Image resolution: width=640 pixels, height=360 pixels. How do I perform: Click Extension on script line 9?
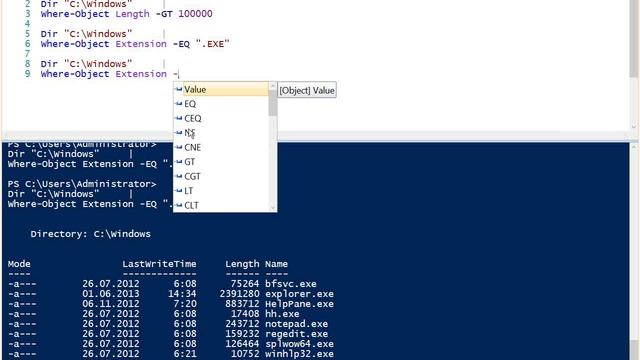(x=141, y=74)
